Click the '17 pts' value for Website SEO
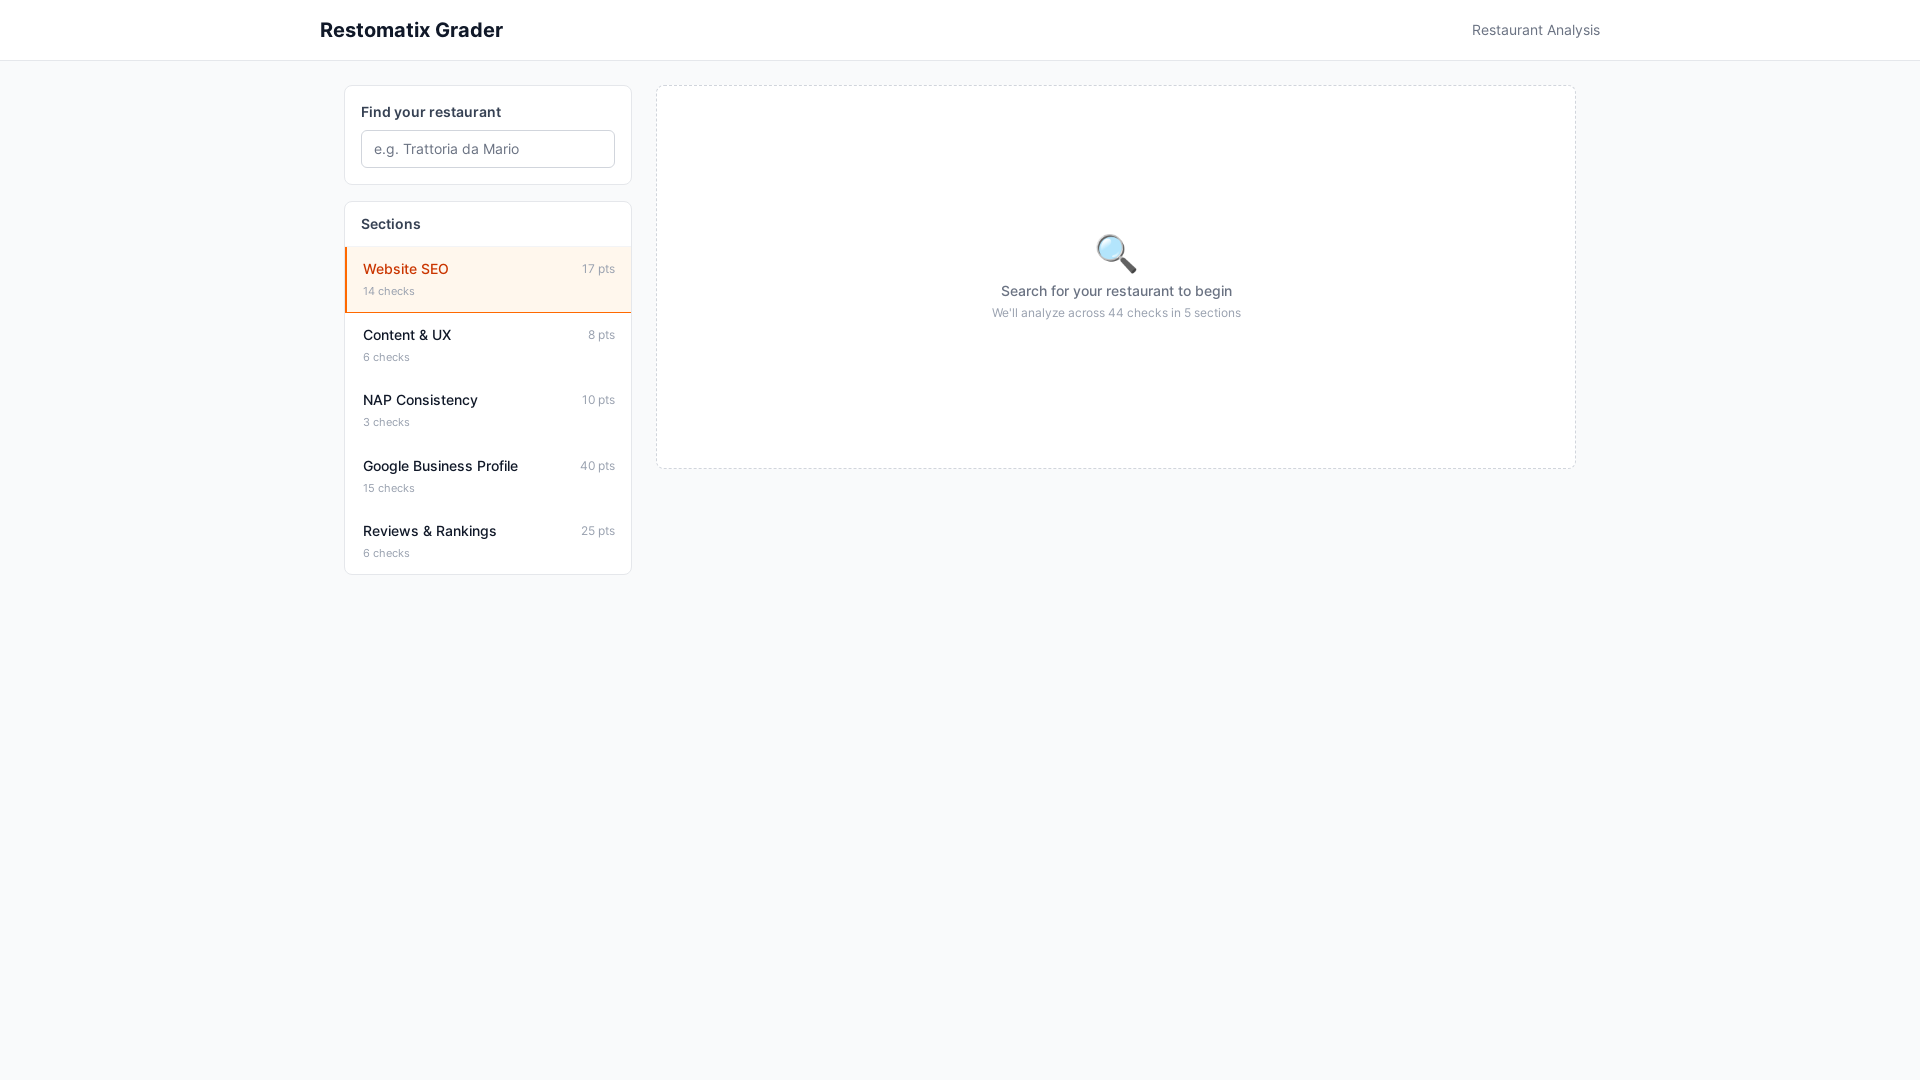Image resolution: width=1920 pixels, height=1080 pixels. [x=598, y=269]
